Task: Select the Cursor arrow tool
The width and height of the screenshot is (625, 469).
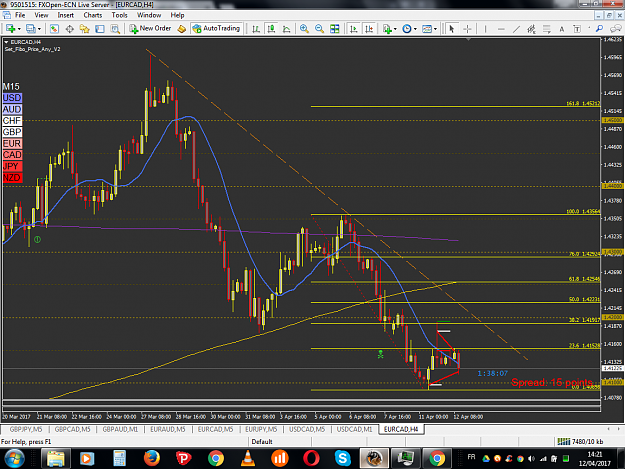Action: point(452,29)
